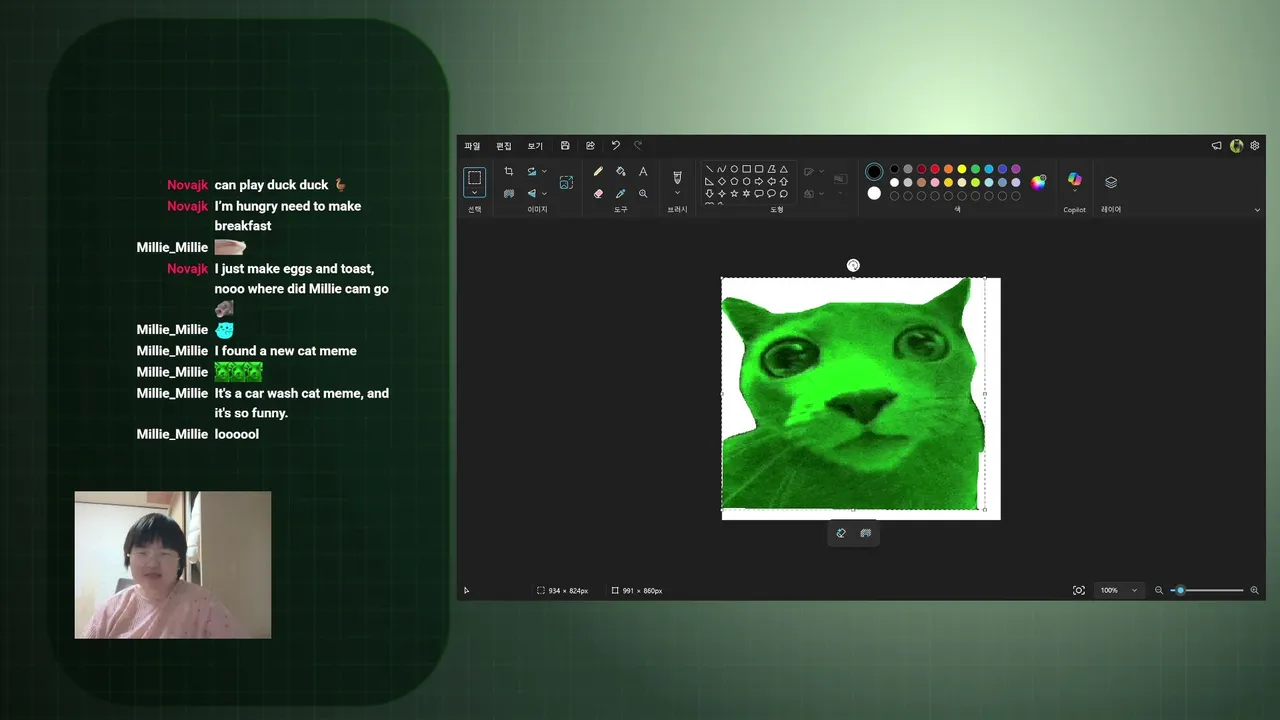Image resolution: width=1280 pixels, height=720 pixels.
Task: Select Color 2 secondary white swatch
Action: pos(874,193)
